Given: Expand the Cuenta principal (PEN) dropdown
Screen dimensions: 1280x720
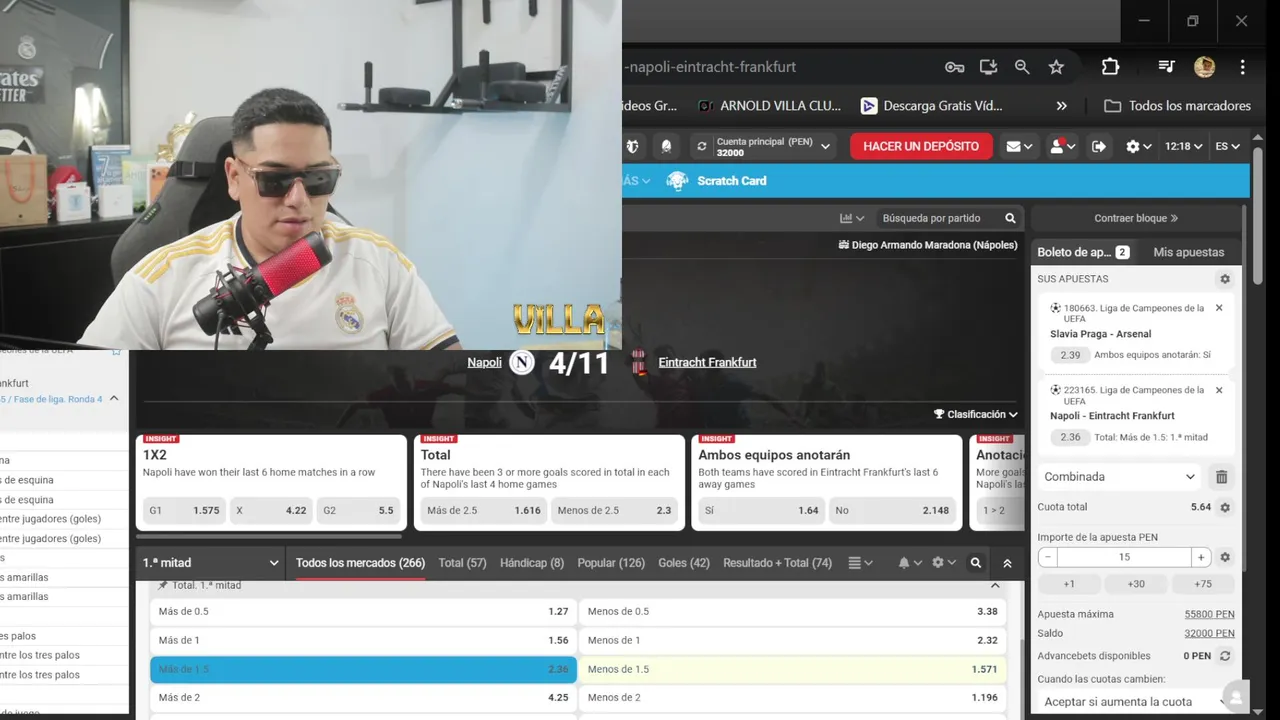Looking at the screenshot, I should [x=825, y=146].
